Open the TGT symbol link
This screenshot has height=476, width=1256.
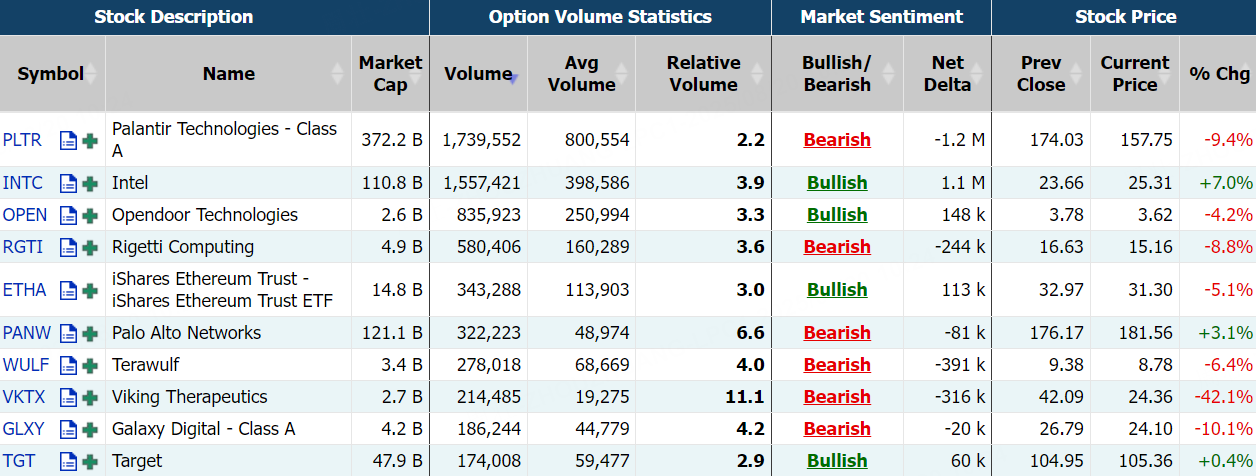[x=18, y=461]
